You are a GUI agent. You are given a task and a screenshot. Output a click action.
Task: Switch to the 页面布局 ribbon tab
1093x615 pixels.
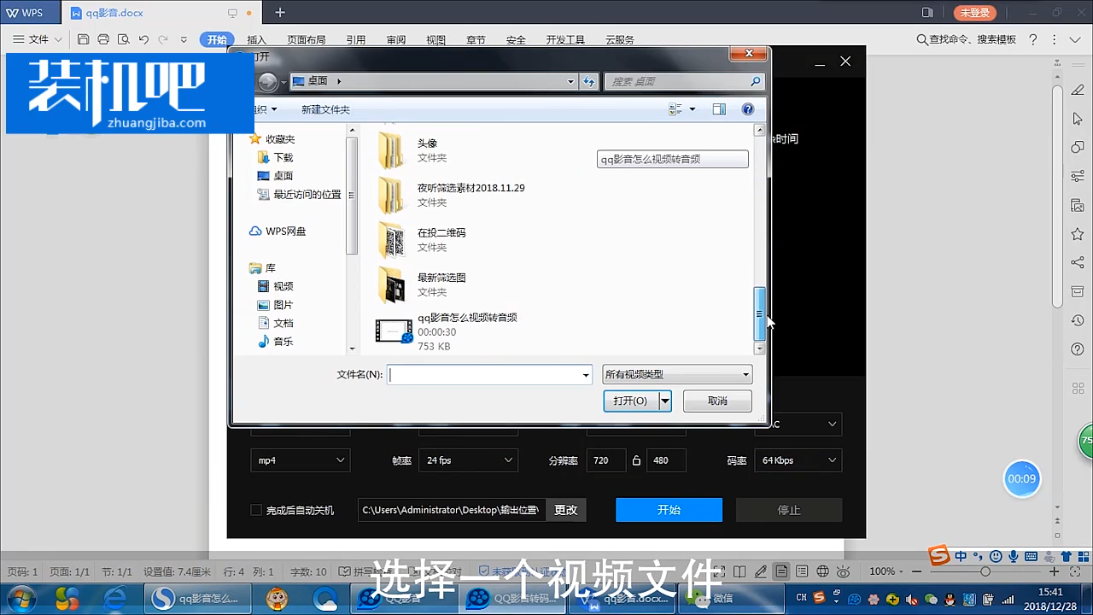[x=306, y=40]
